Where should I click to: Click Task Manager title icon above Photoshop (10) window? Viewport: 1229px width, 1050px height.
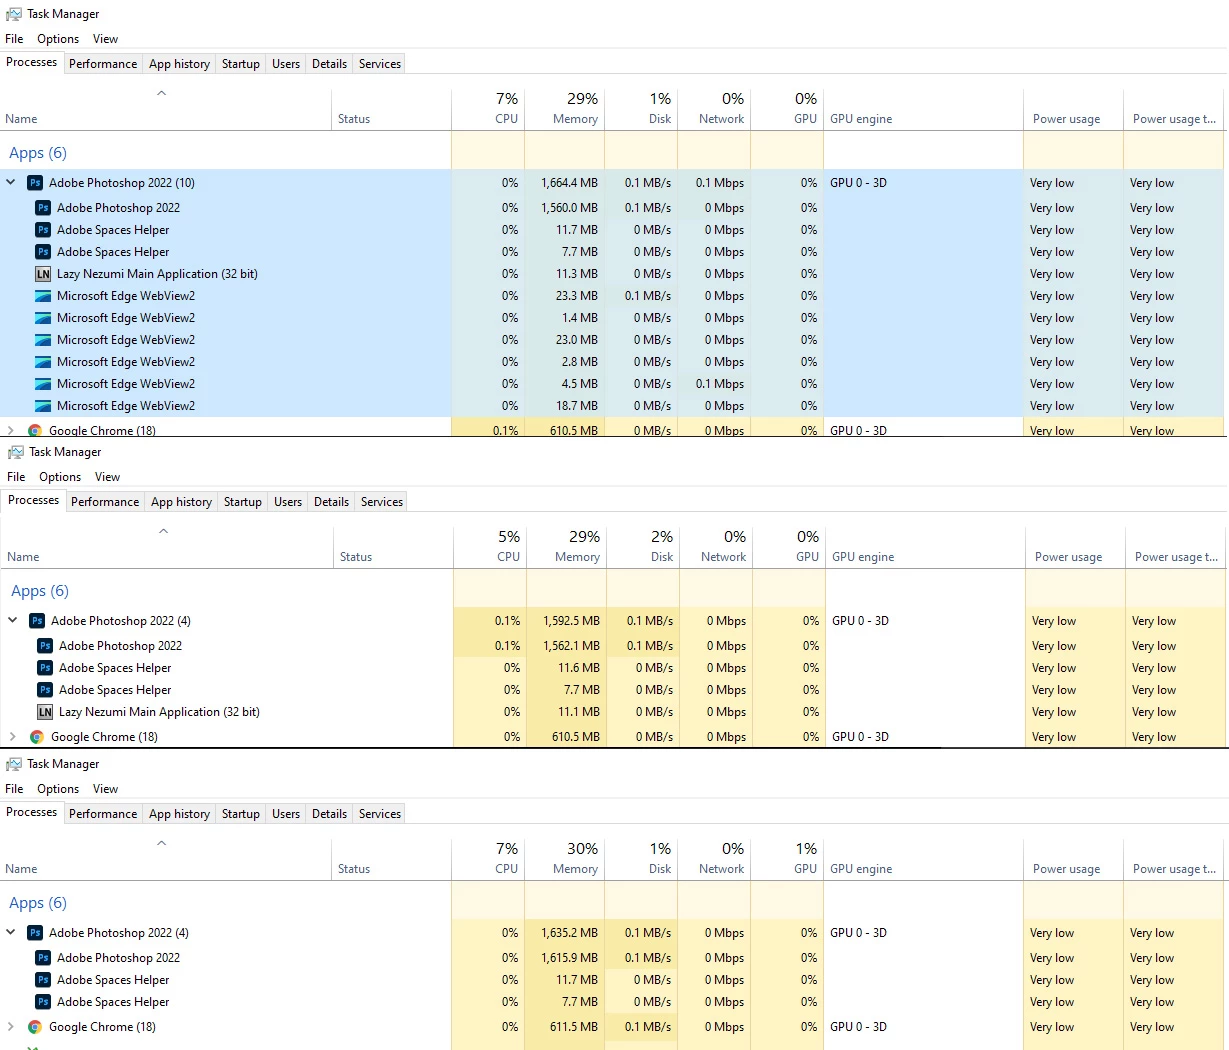(x=14, y=14)
